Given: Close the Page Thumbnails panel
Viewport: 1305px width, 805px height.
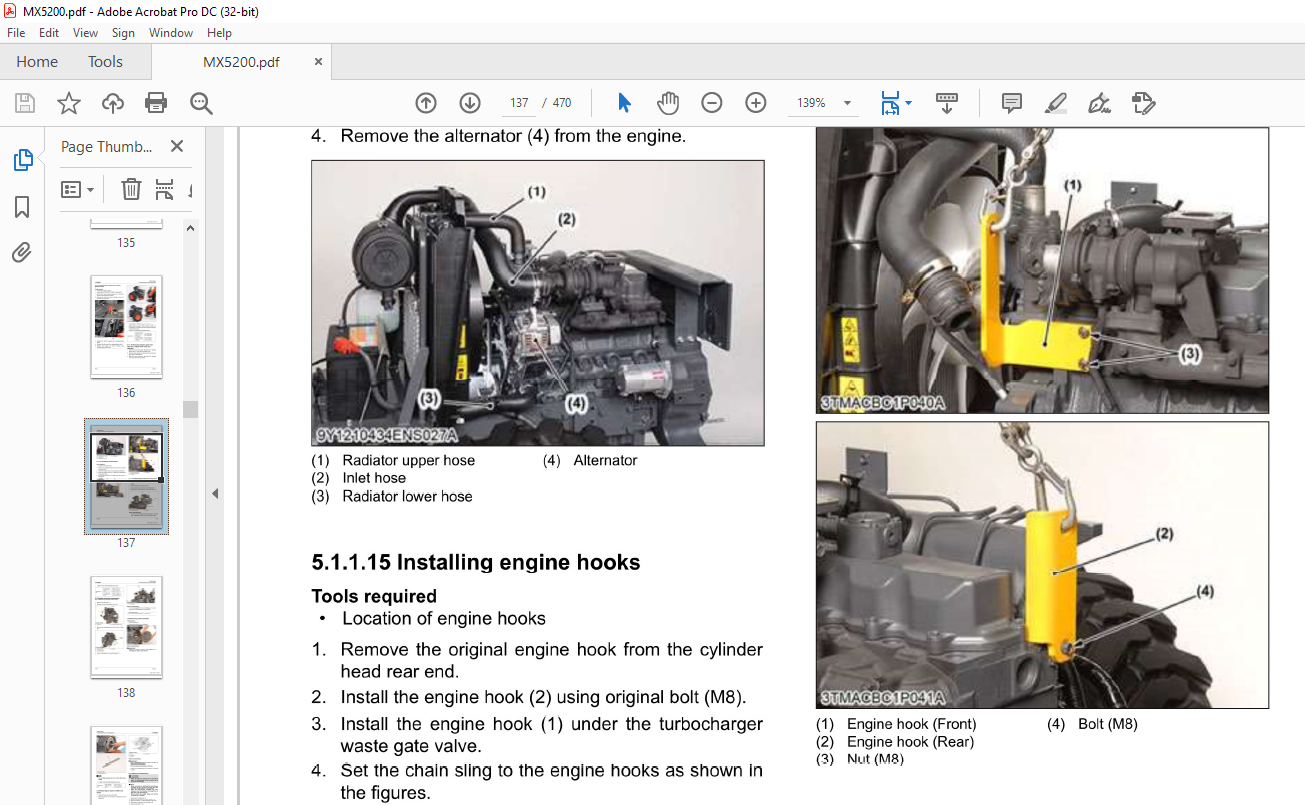Looking at the screenshot, I should click(177, 146).
